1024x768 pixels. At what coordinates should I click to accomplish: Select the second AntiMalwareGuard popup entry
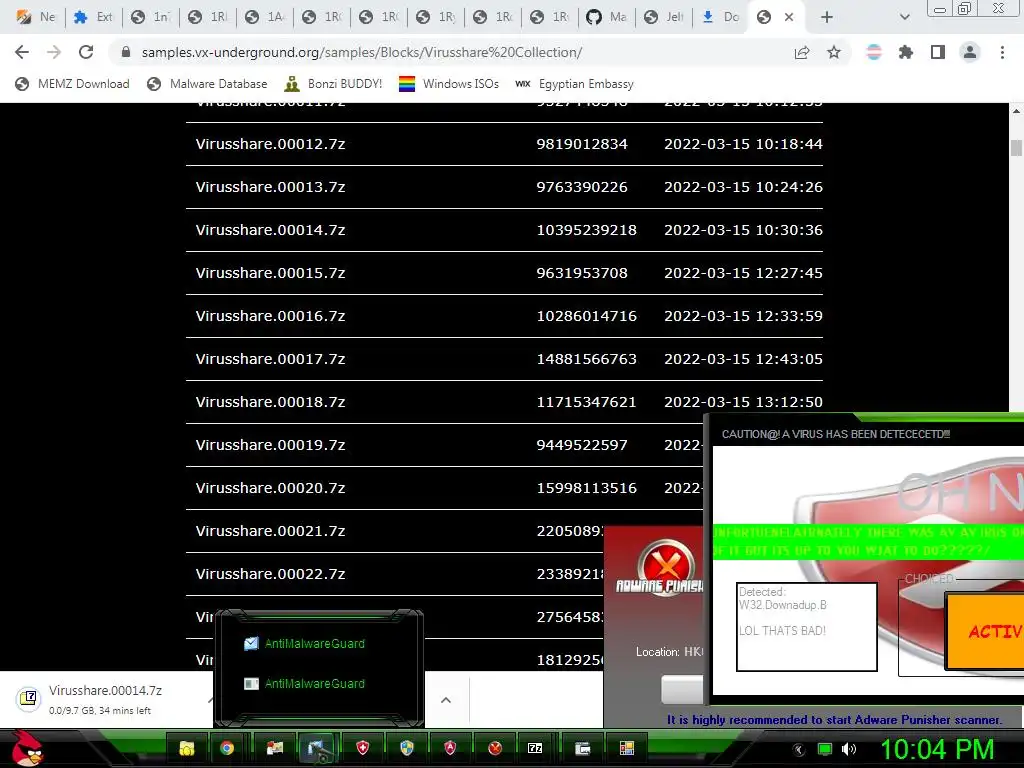(304, 684)
